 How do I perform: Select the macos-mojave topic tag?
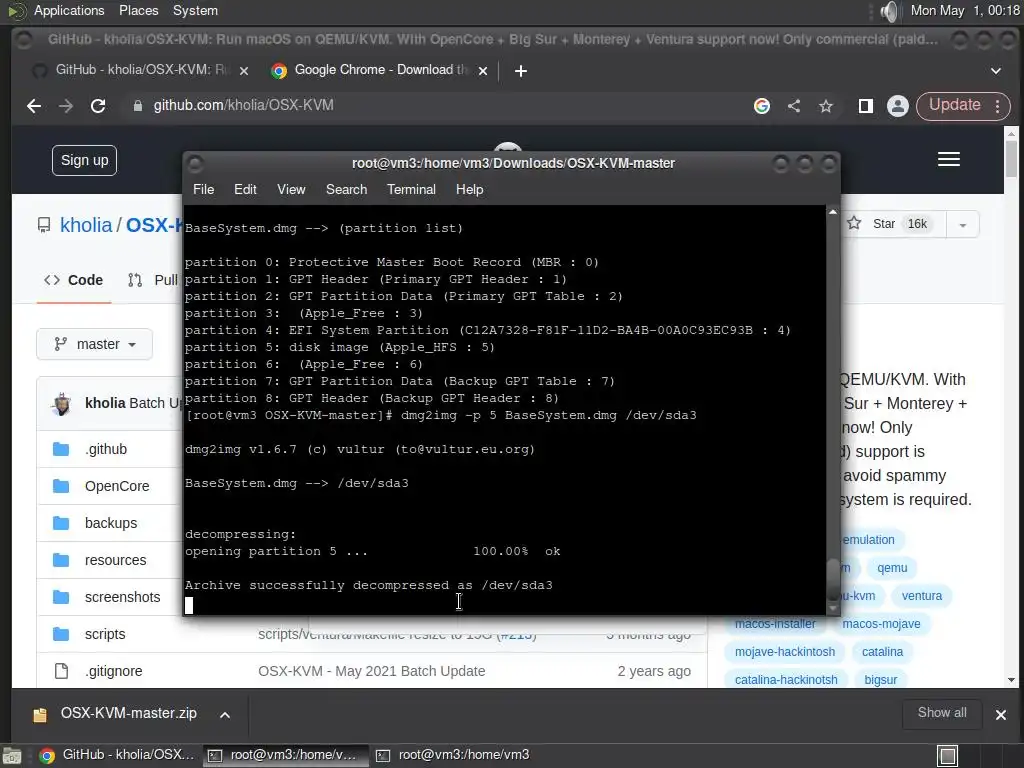pyautogui.click(x=881, y=624)
